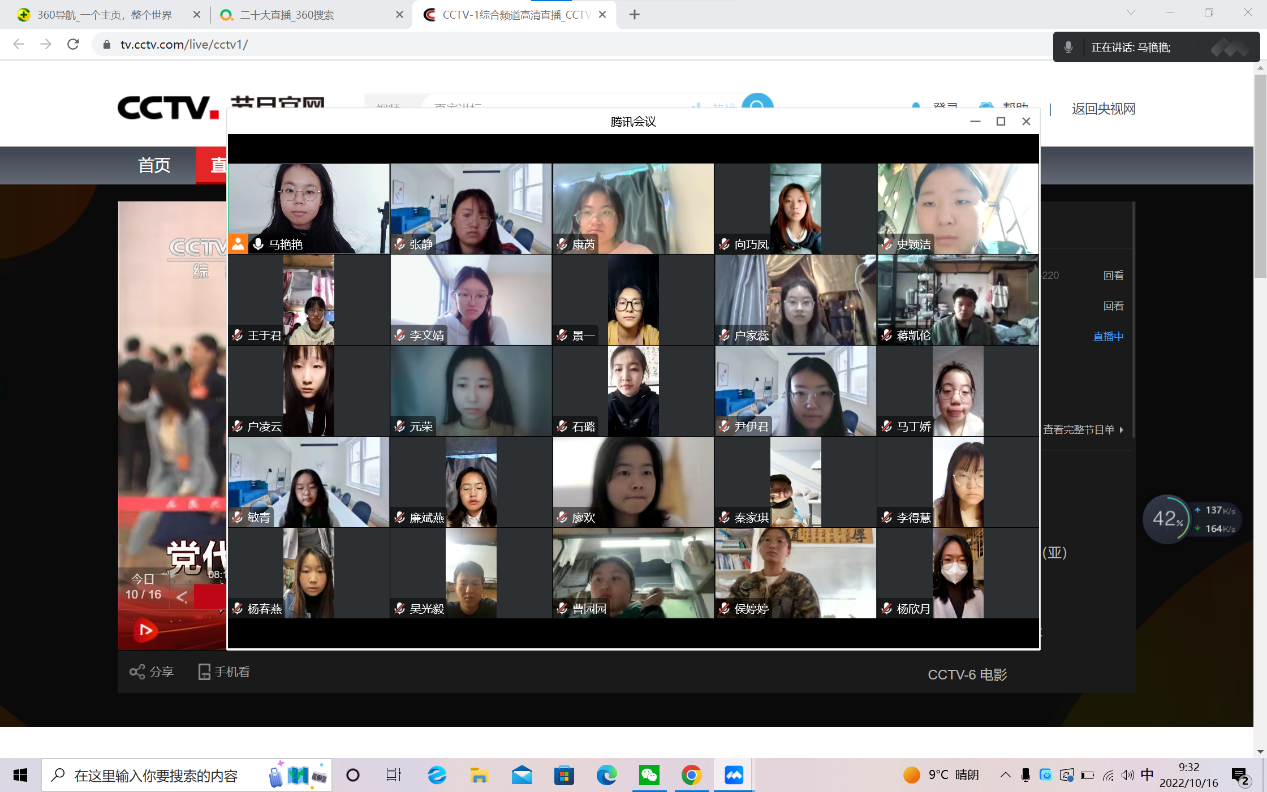Toggle muted mic for 蒋凯伦
Viewport: 1267px width, 792px height.
887,336
